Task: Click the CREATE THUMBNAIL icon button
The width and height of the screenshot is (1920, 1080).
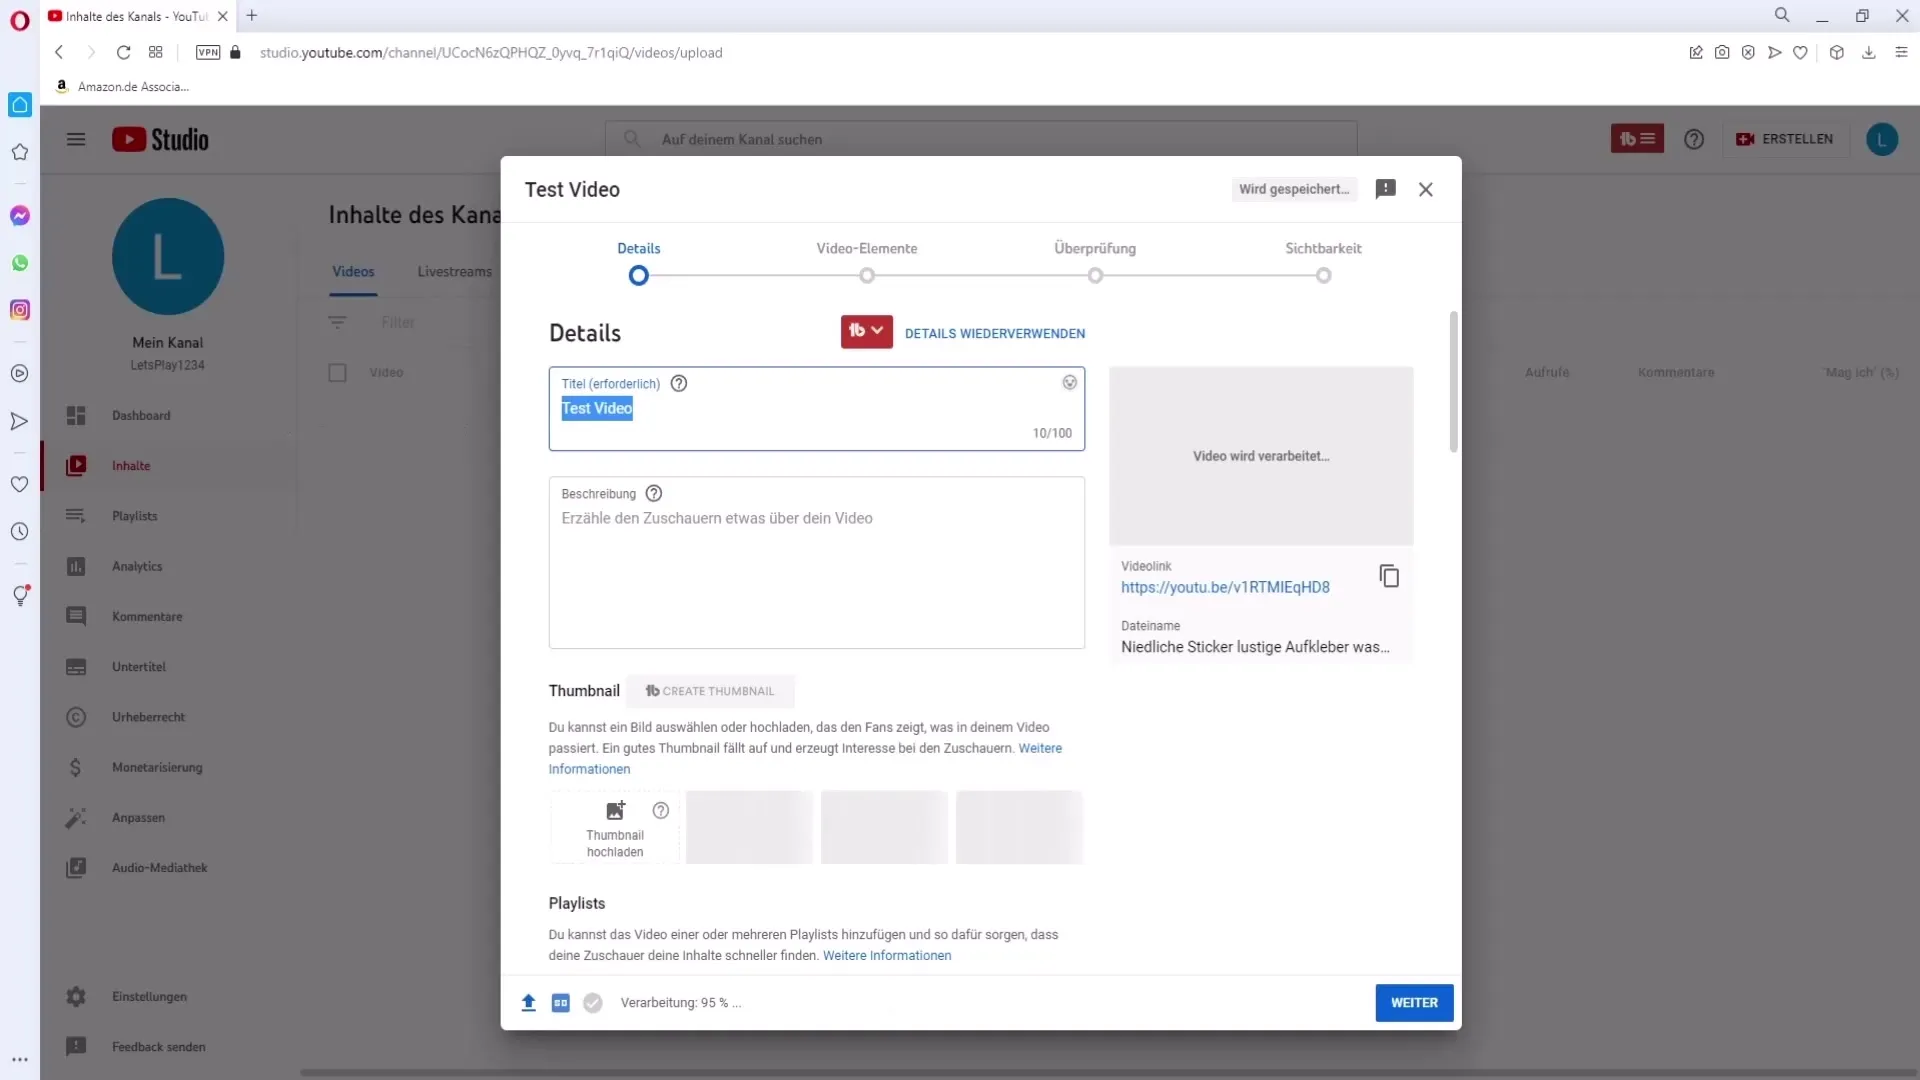Action: (650, 691)
